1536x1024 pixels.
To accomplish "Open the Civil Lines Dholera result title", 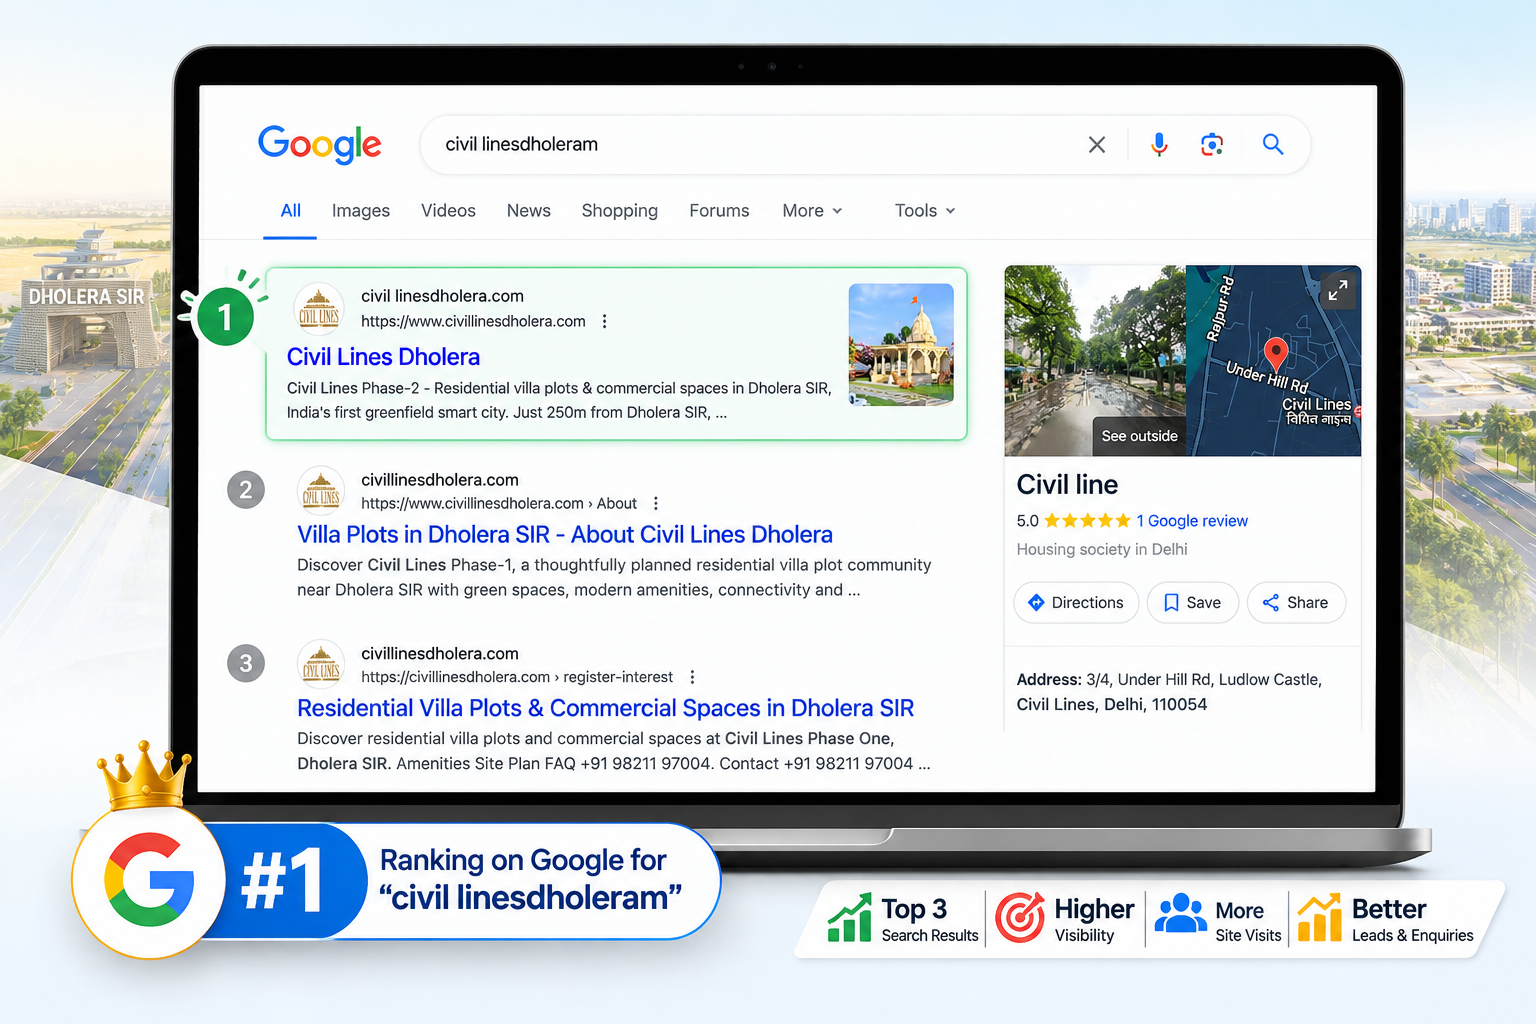I will pos(383,357).
